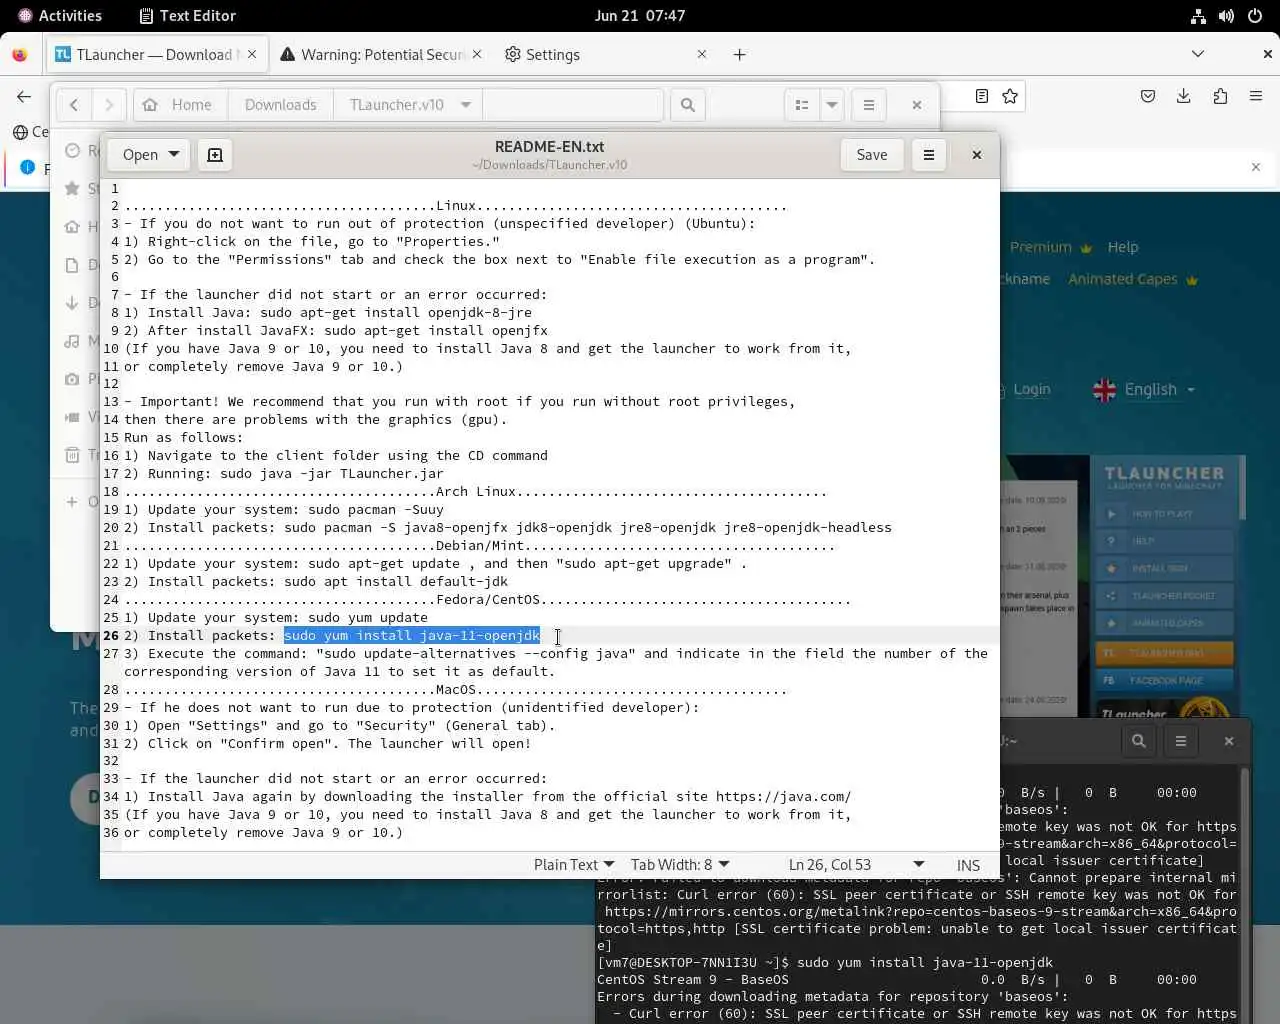Open Firefox extensions icon

pos(1220,96)
